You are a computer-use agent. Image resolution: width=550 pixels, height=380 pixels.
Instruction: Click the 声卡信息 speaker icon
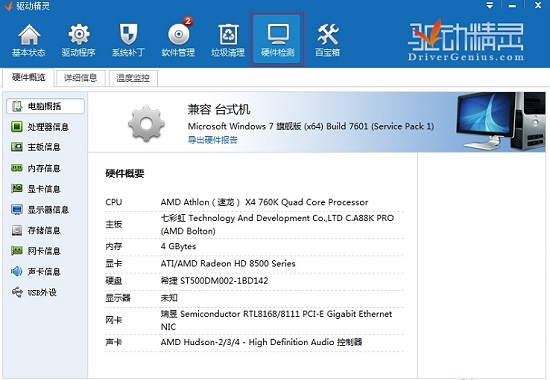16,271
